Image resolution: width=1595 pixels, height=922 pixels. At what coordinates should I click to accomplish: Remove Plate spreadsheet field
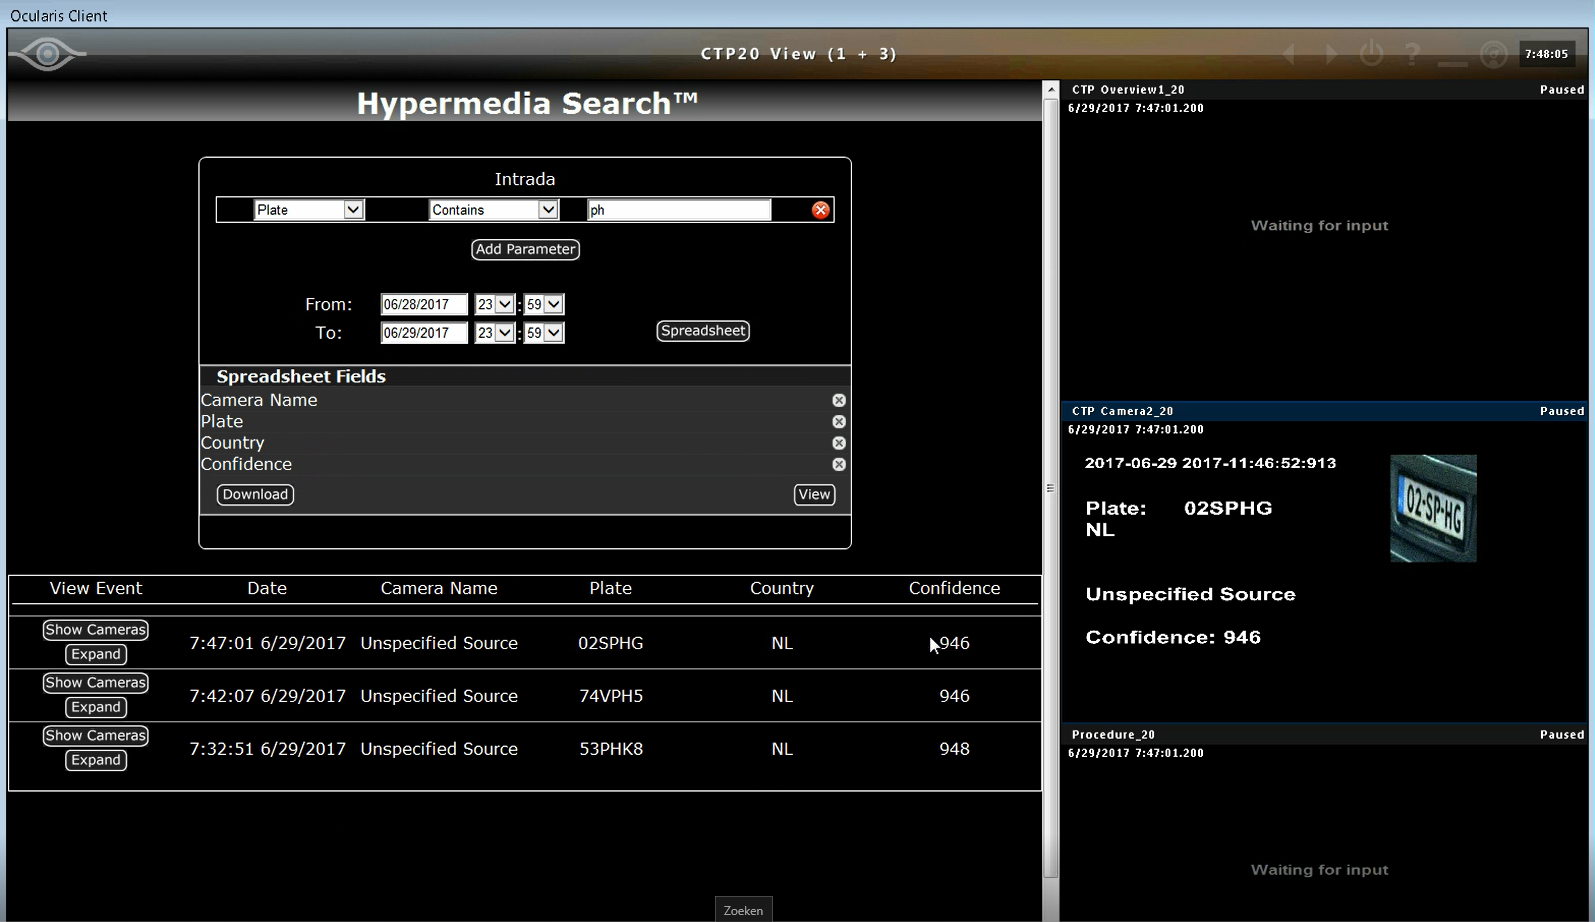click(x=839, y=422)
